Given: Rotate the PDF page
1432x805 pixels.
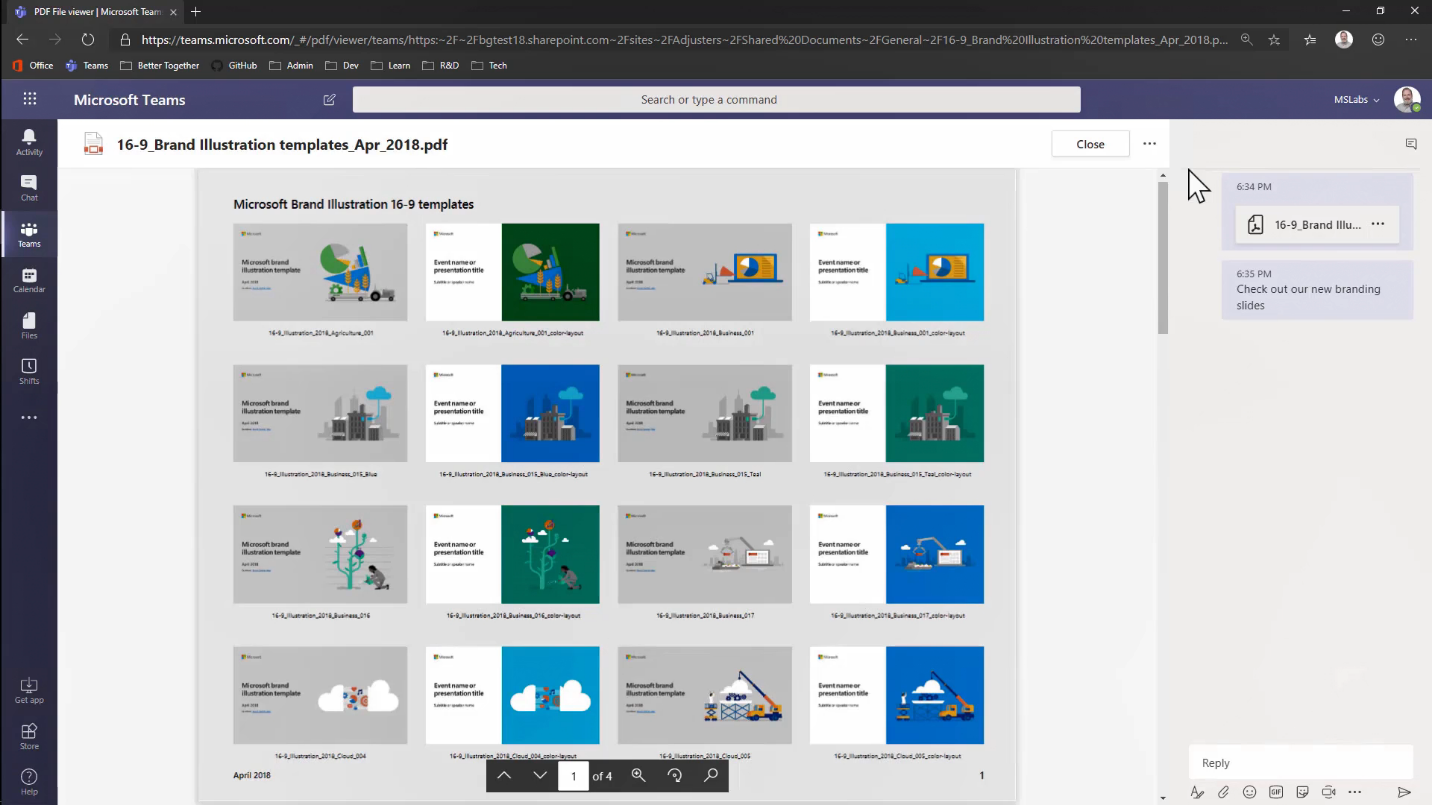Looking at the screenshot, I should tap(674, 775).
